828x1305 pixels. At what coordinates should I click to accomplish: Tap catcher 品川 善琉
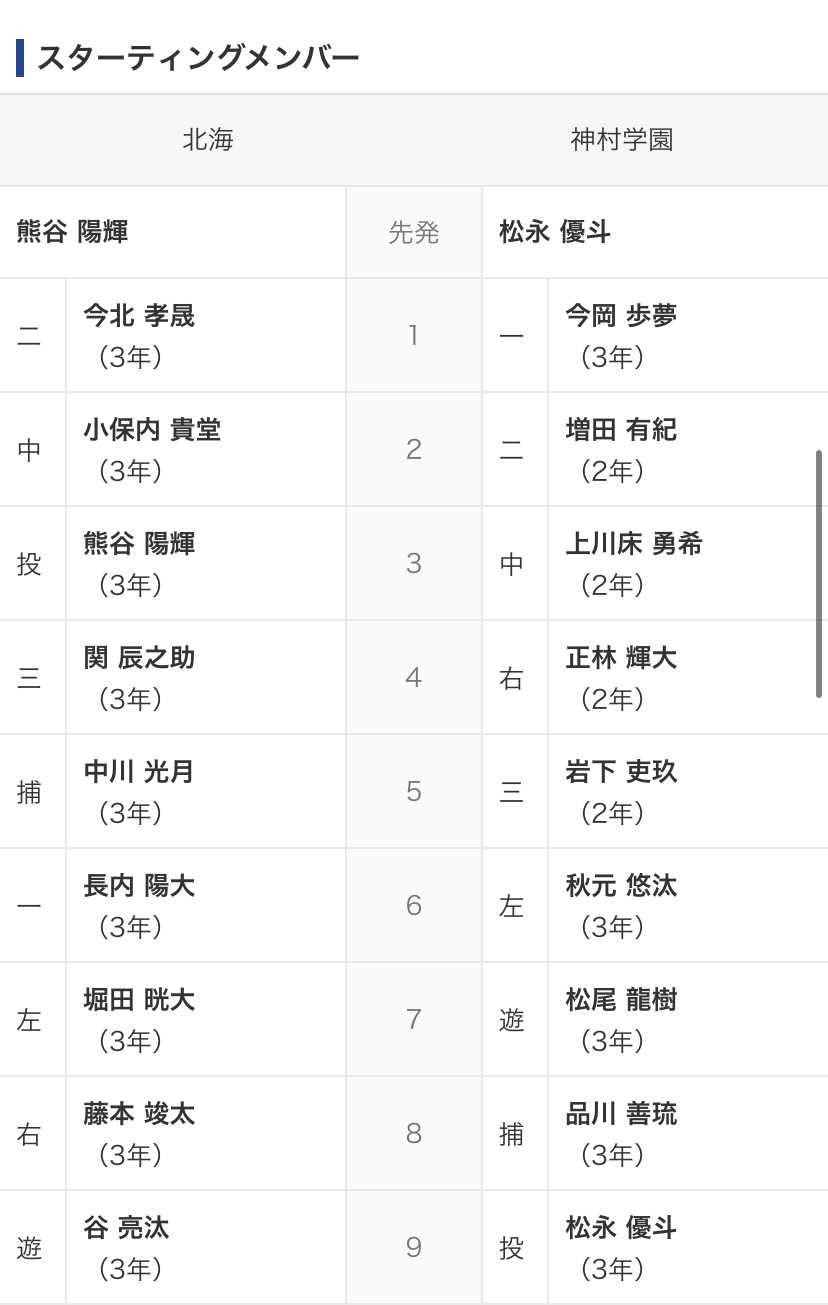click(621, 1114)
